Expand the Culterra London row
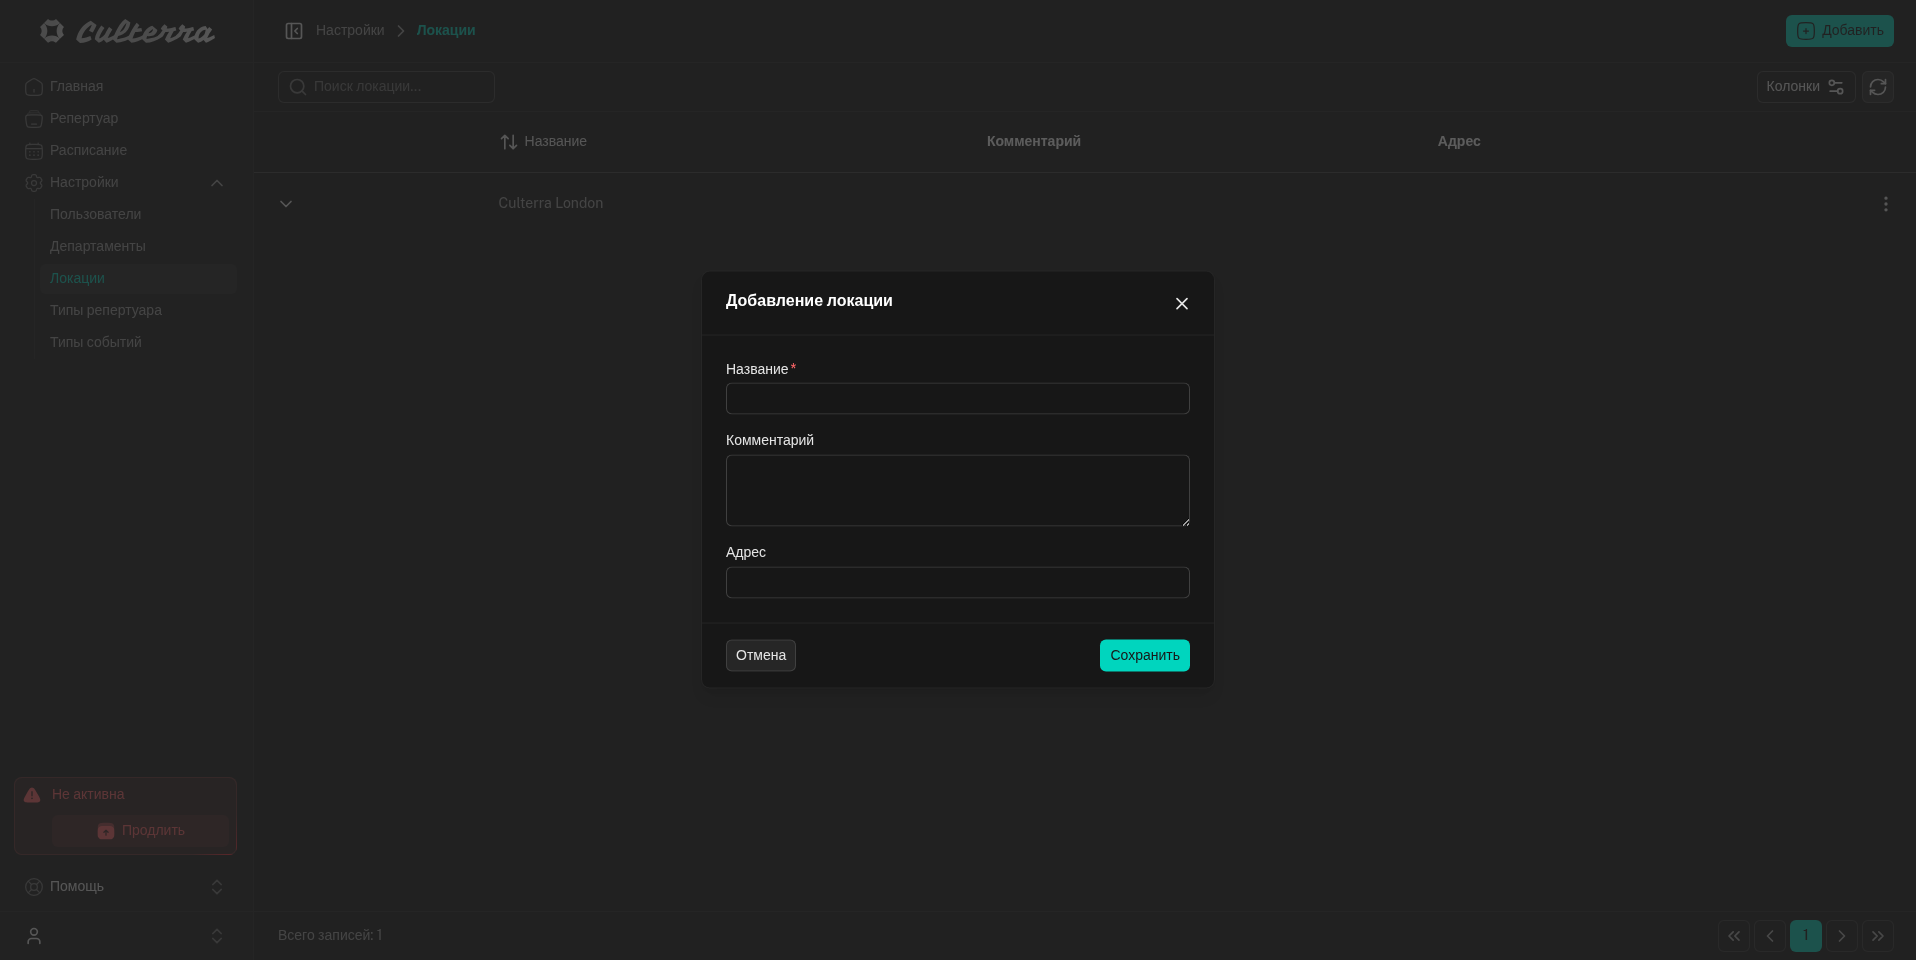Viewport: 1916px width, 960px height. coord(286,204)
